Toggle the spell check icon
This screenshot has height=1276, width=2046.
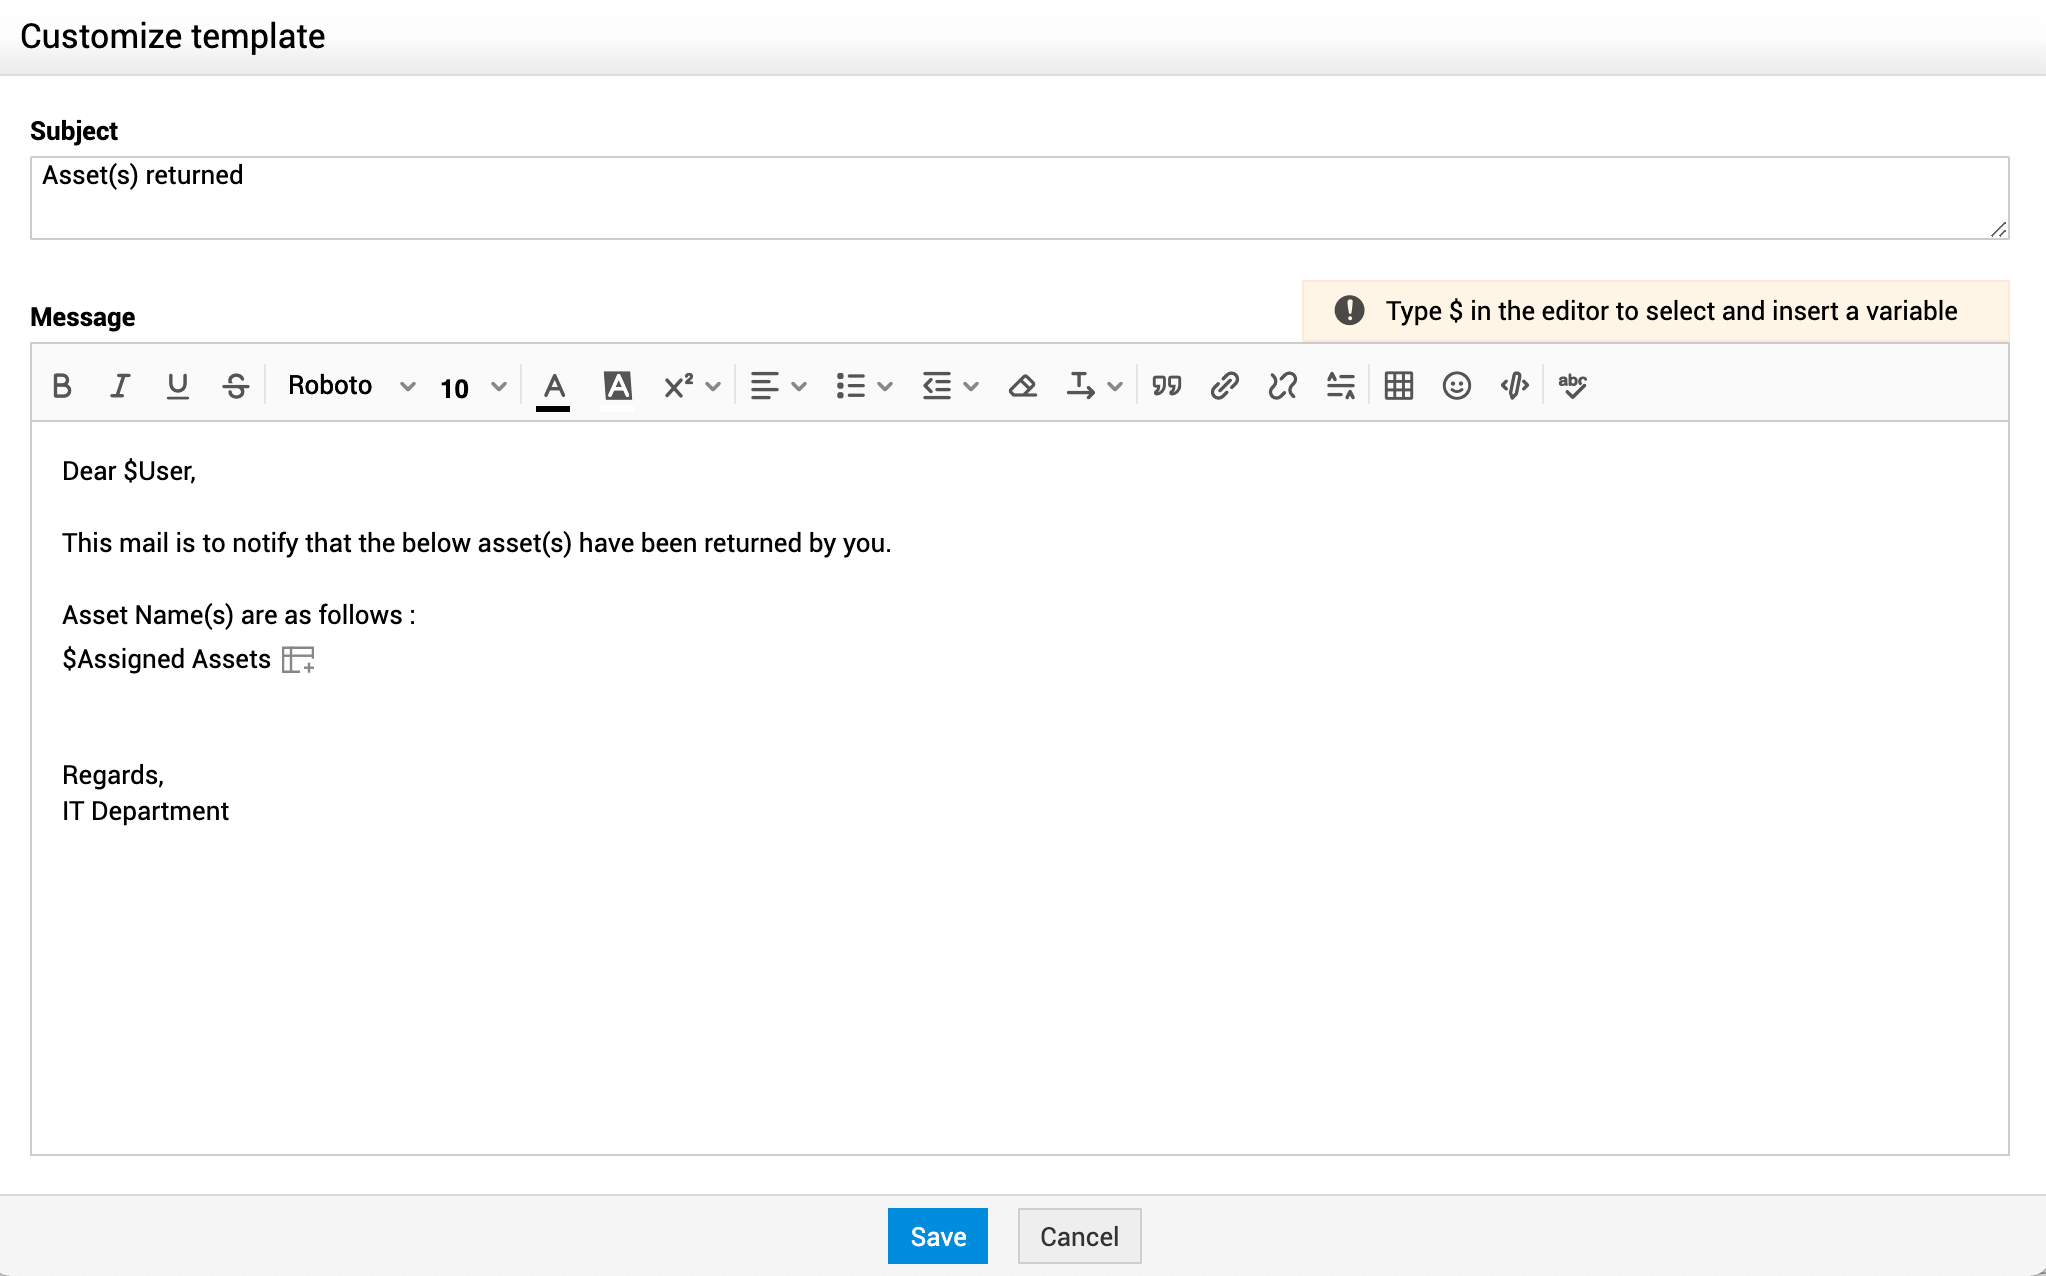click(1572, 386)
